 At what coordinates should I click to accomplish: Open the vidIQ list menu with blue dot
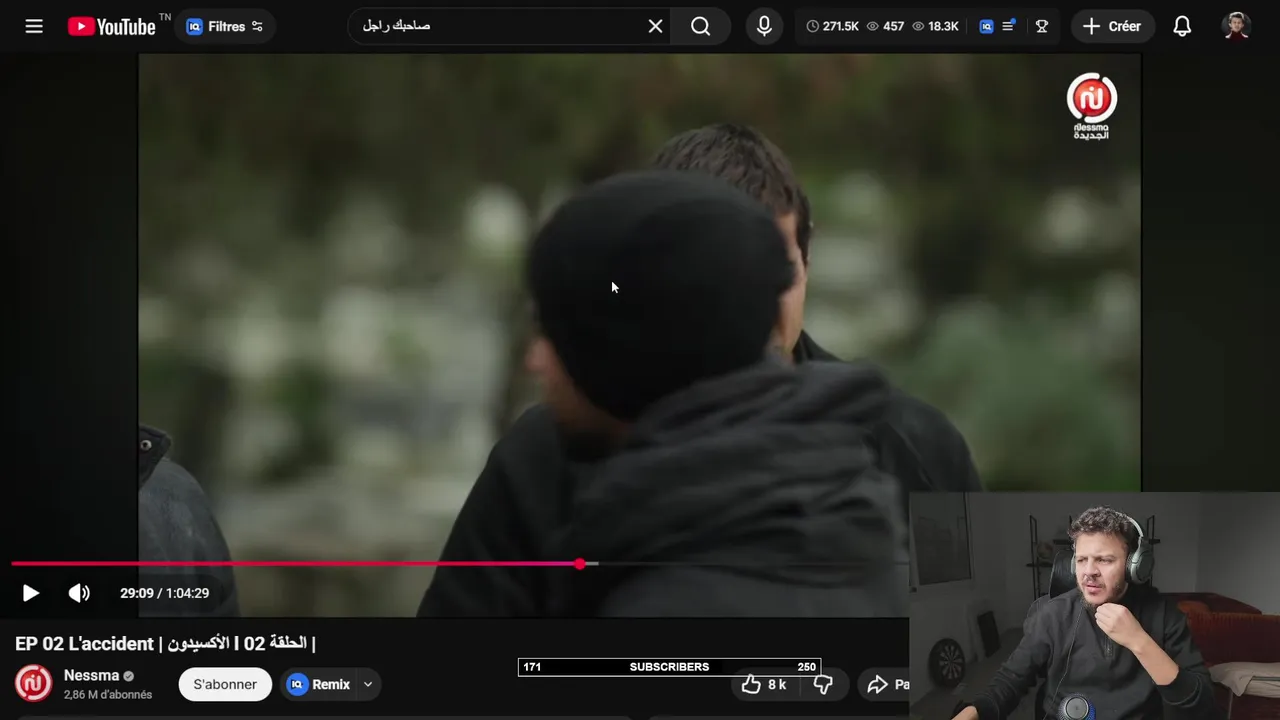pyautogui.click(x=1009, y=26)
